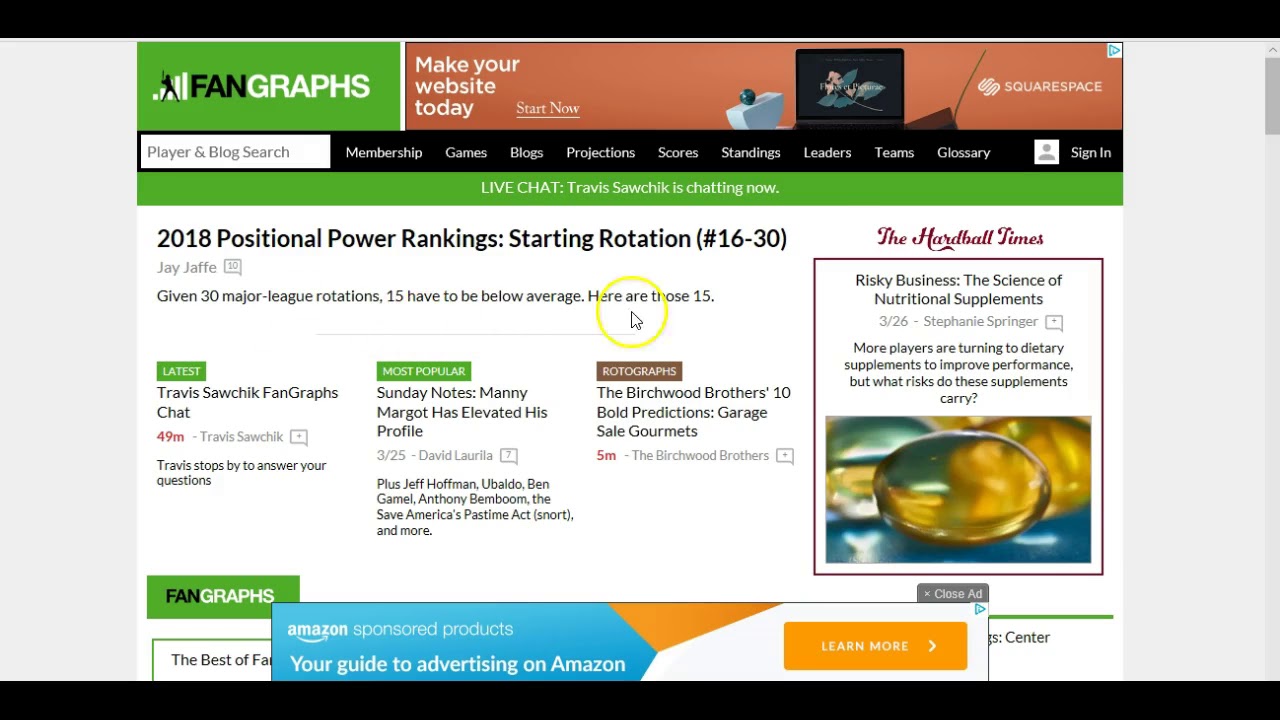This screenshot has width=1280, height=720.
Task: Focus the Player & Blog Search field
Action: 235,152
